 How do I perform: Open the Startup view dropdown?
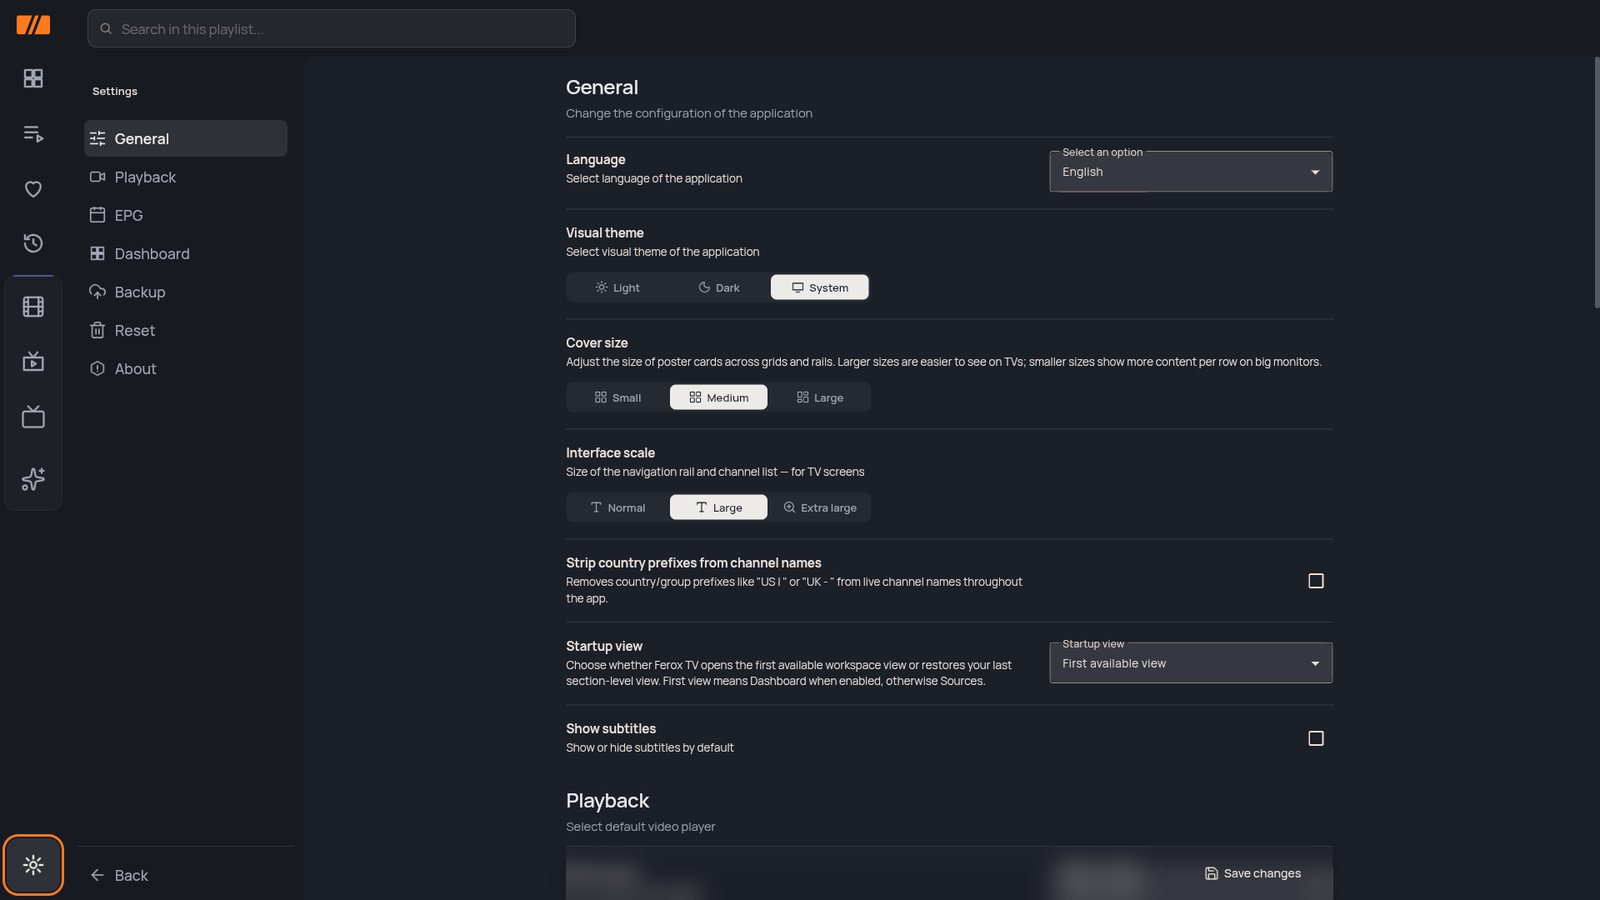pyautogui.click(x=1191, y=663)
